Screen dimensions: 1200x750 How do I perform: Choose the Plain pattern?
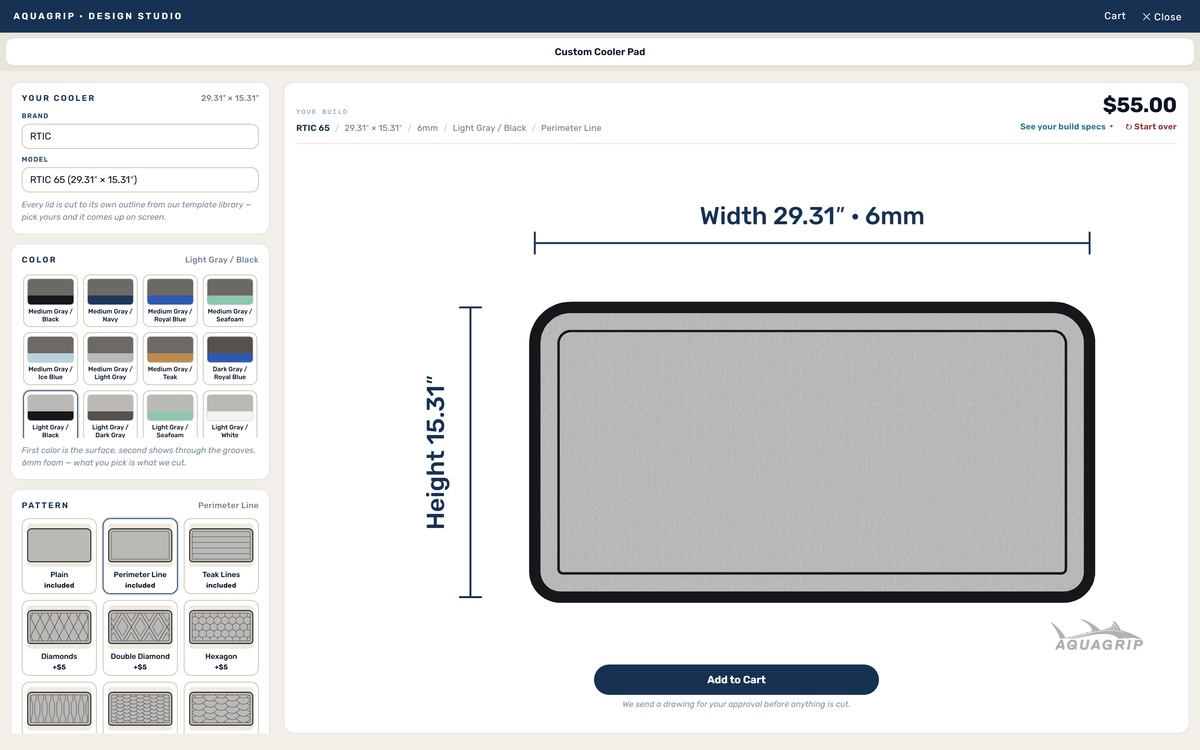pos(59,556)
